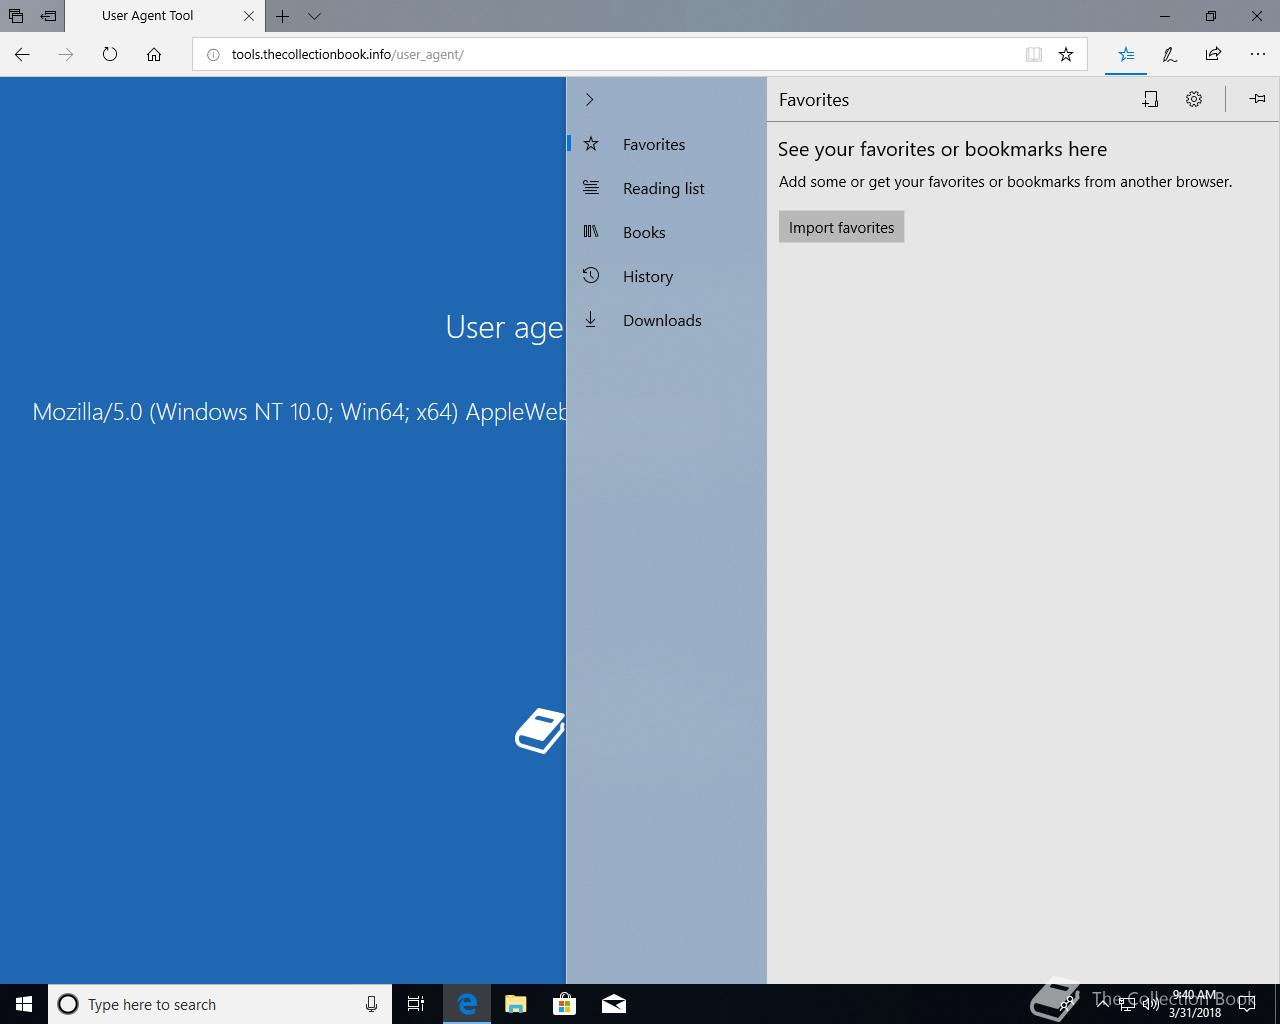Open Mail app from taskbar
Image resolution: width=1280 pixels, height=1024 pixels.
pyautogui.click(x=613, y=1004)
